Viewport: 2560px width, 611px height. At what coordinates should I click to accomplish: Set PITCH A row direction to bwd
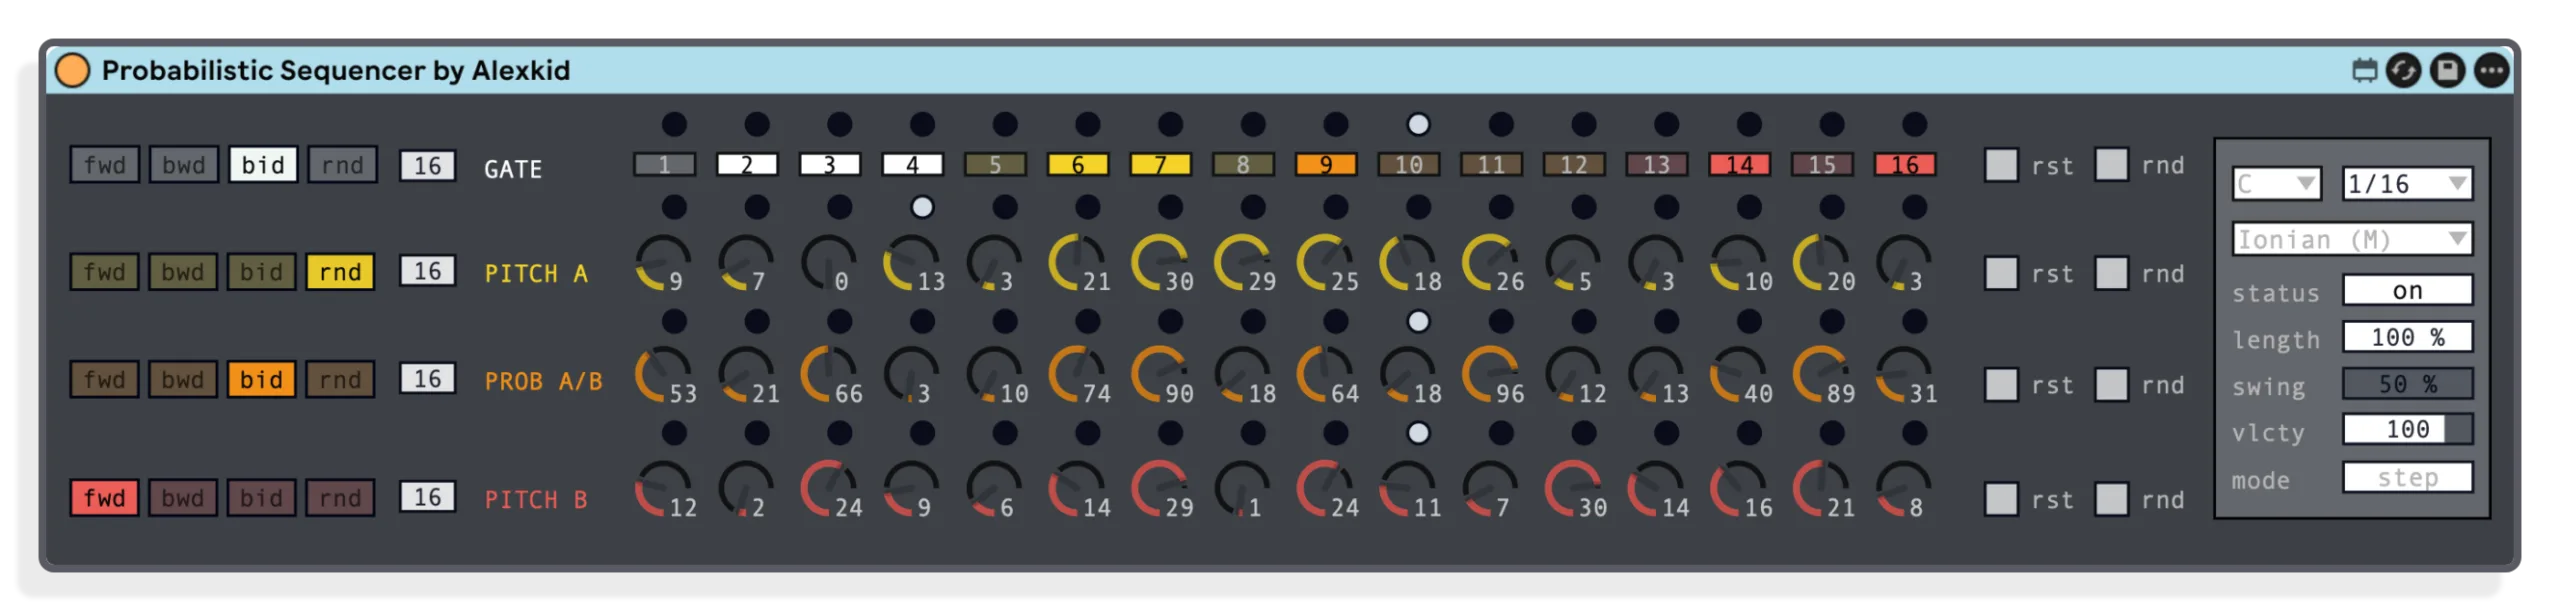183,272
